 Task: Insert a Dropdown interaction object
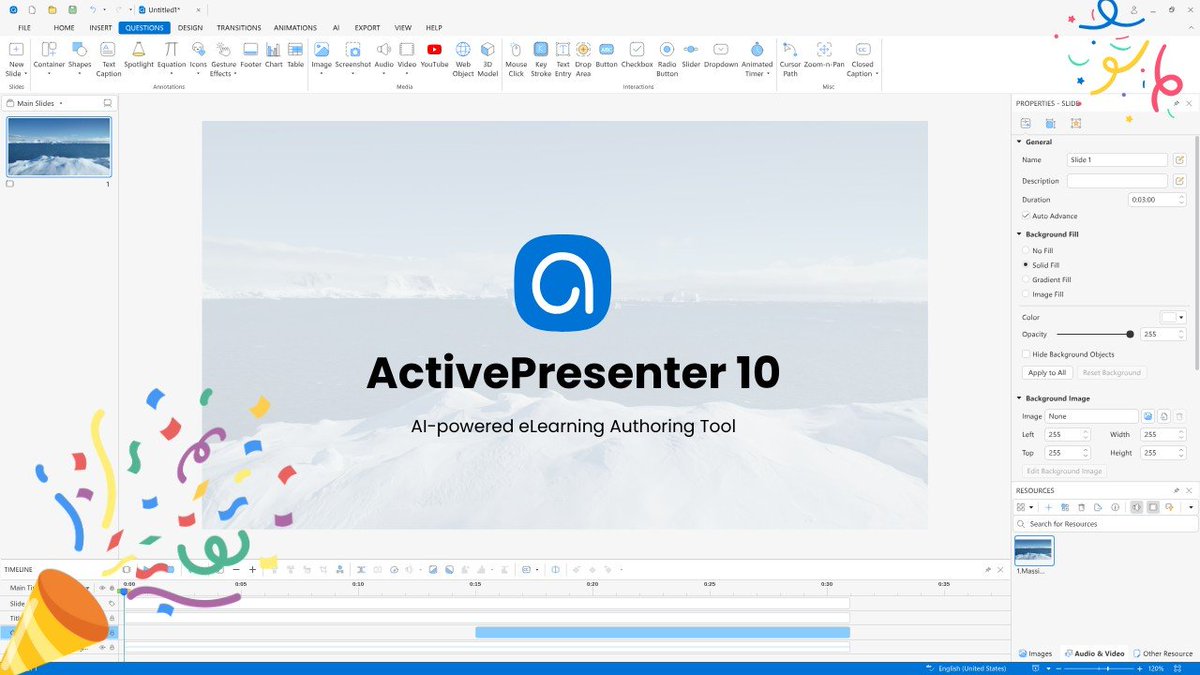click(x=721, y=55)
